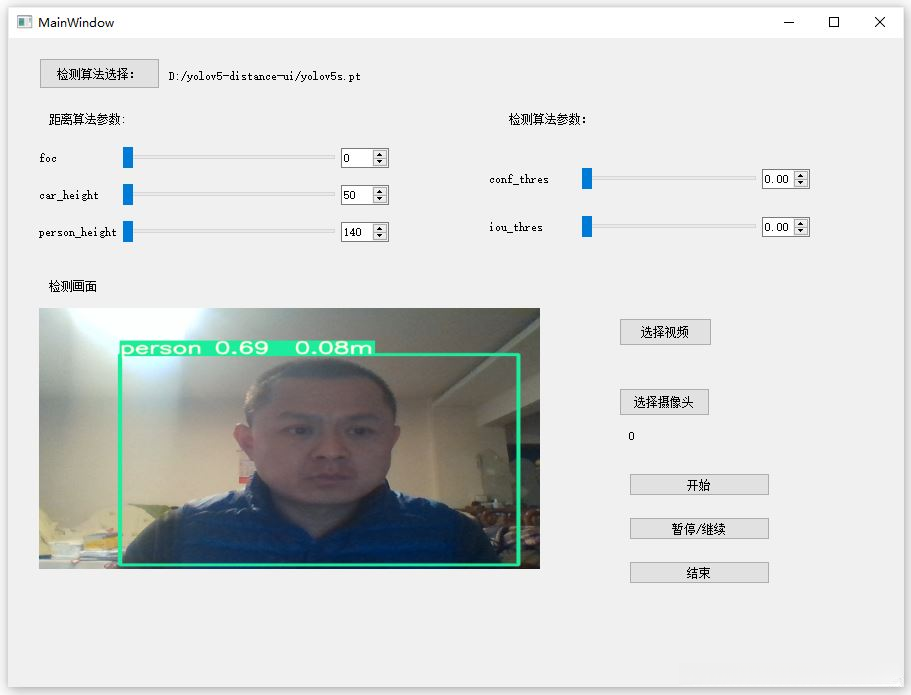
Task: Close the MainWindow window
Action: [x=880, y=22]
